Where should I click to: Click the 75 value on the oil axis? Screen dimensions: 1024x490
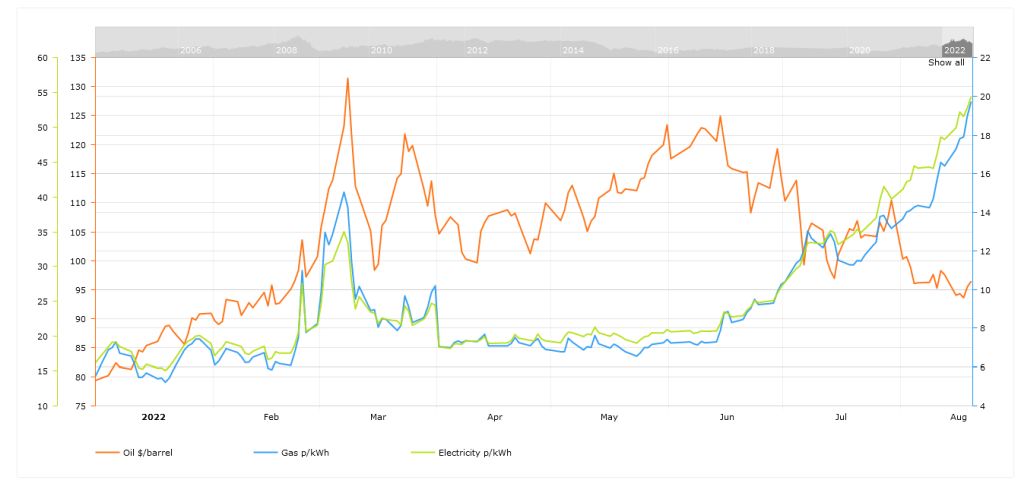(81, 406)
